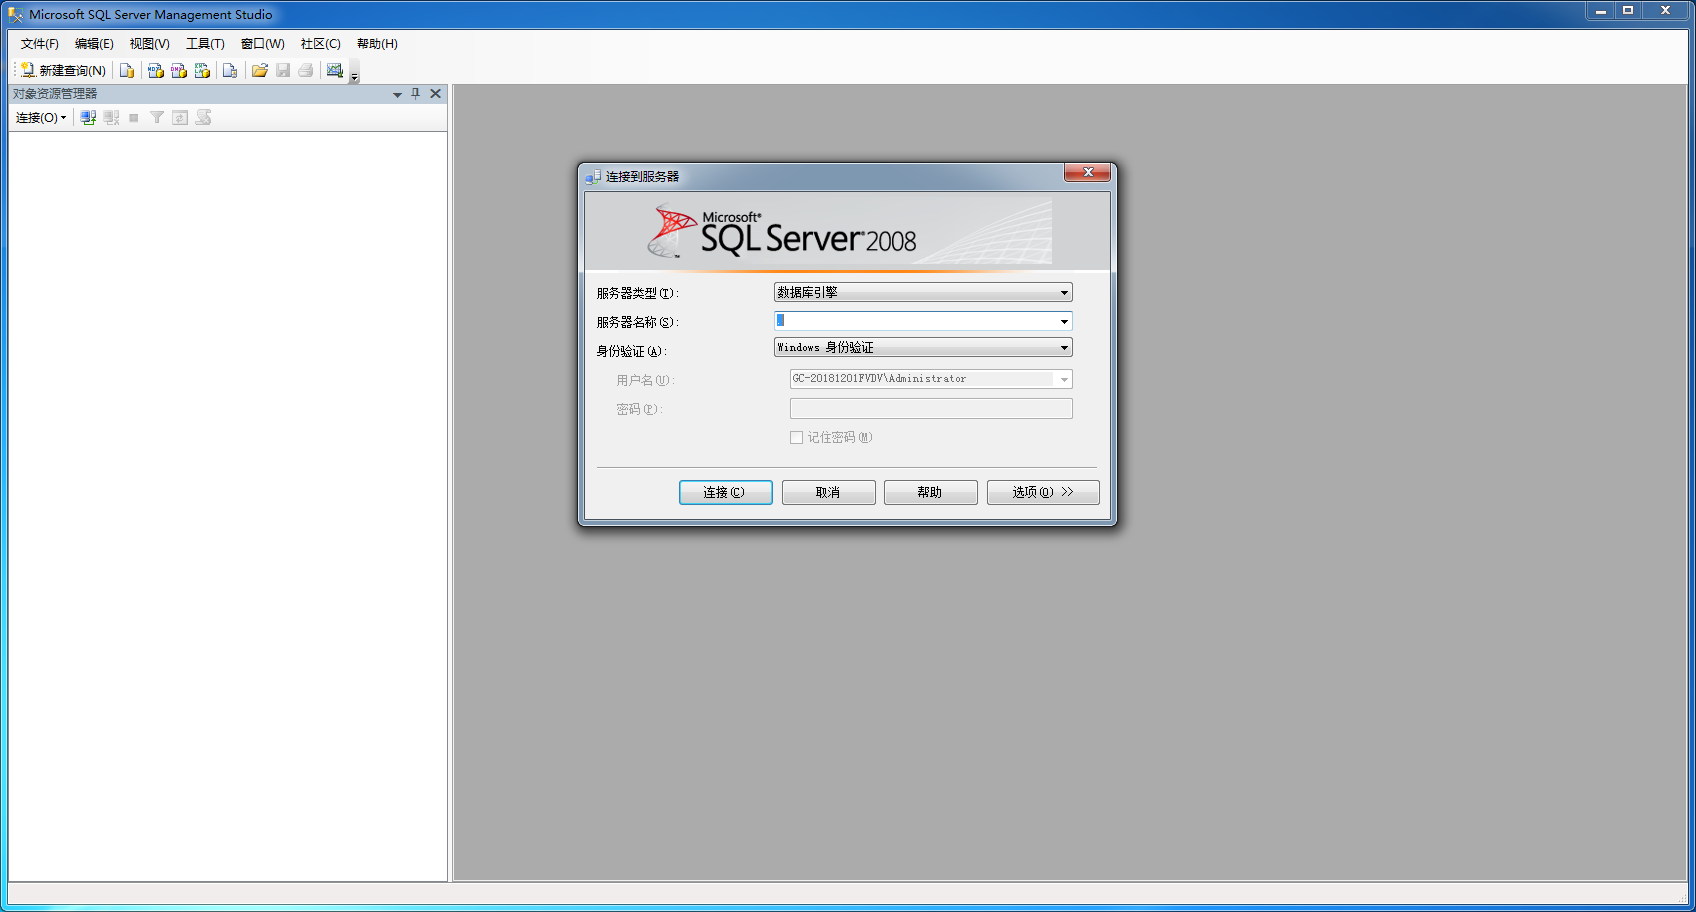The width and height of the screenshot is (1696, 912).
Task: Click the 服务器名称 text input field
Action: (915, 321)
